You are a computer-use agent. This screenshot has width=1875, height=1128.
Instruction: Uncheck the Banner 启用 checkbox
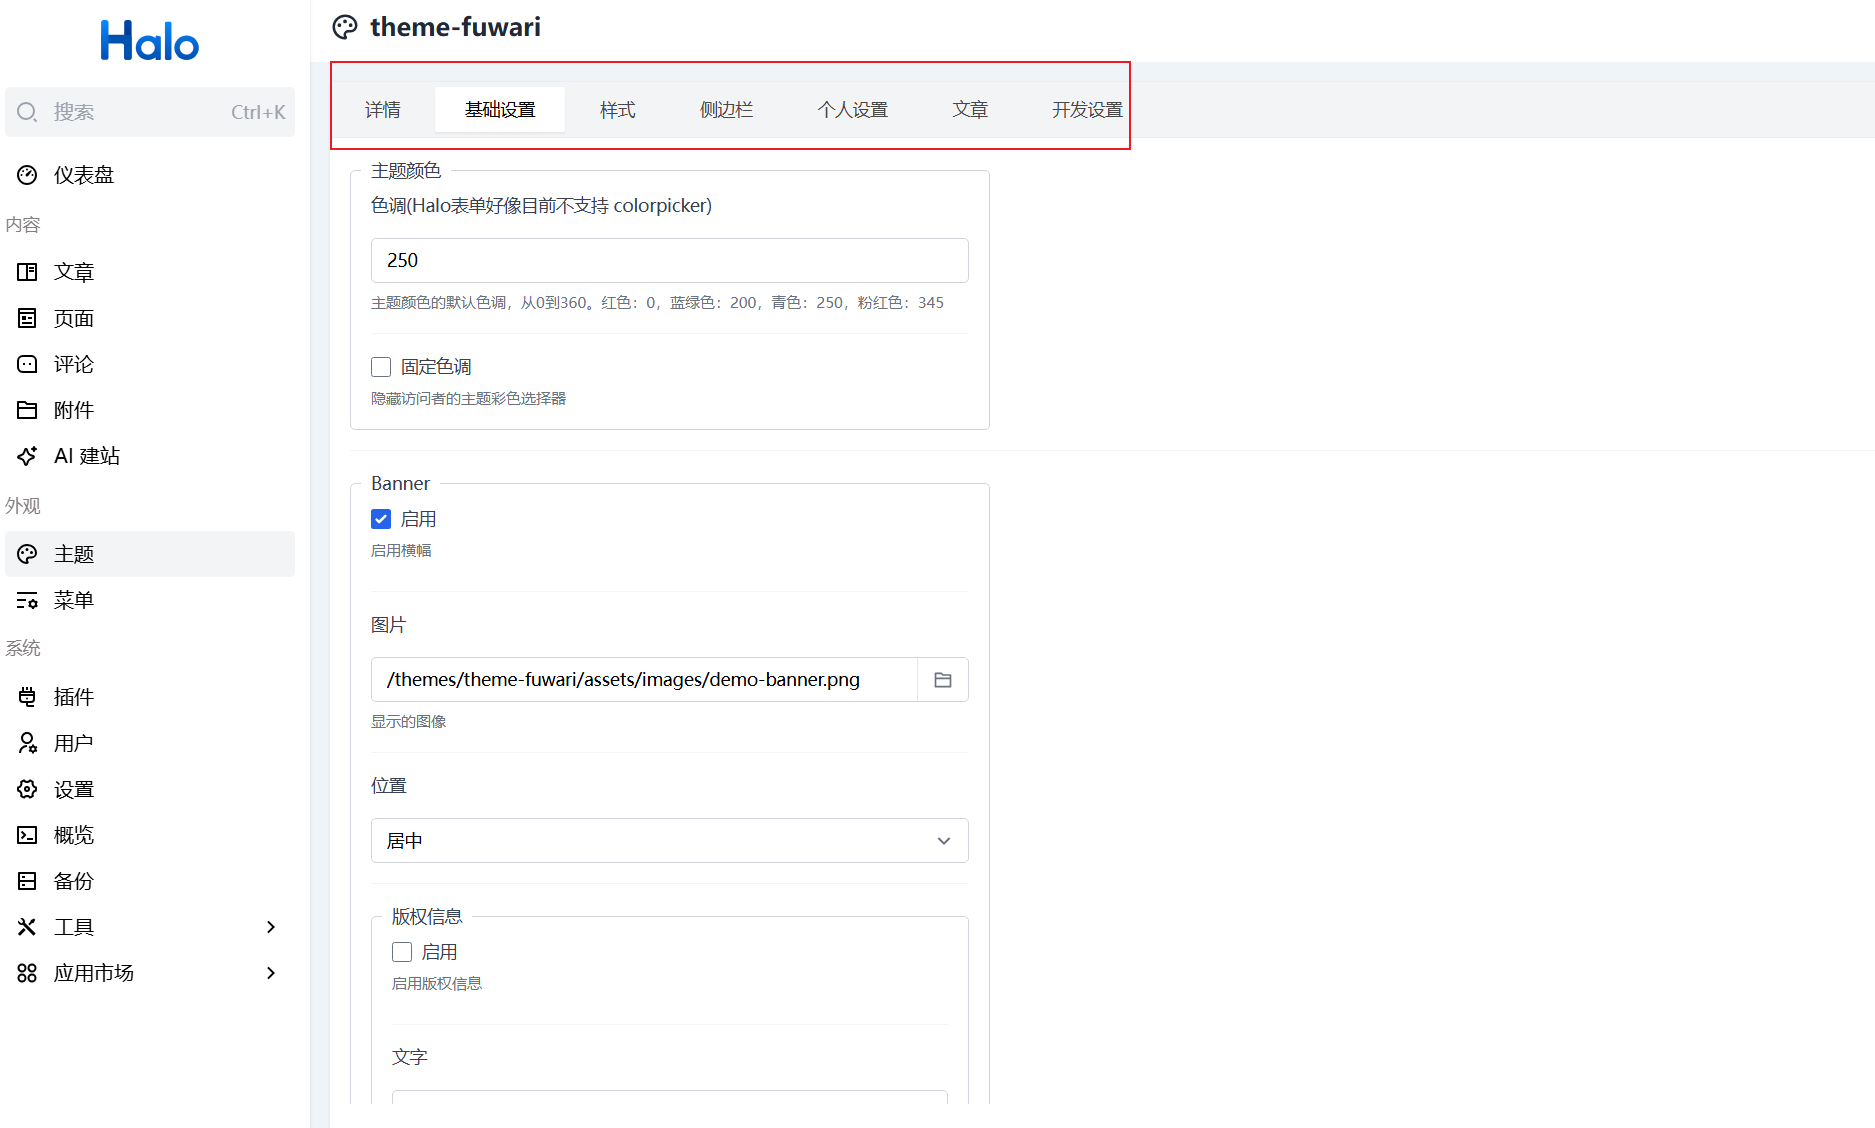381,519
